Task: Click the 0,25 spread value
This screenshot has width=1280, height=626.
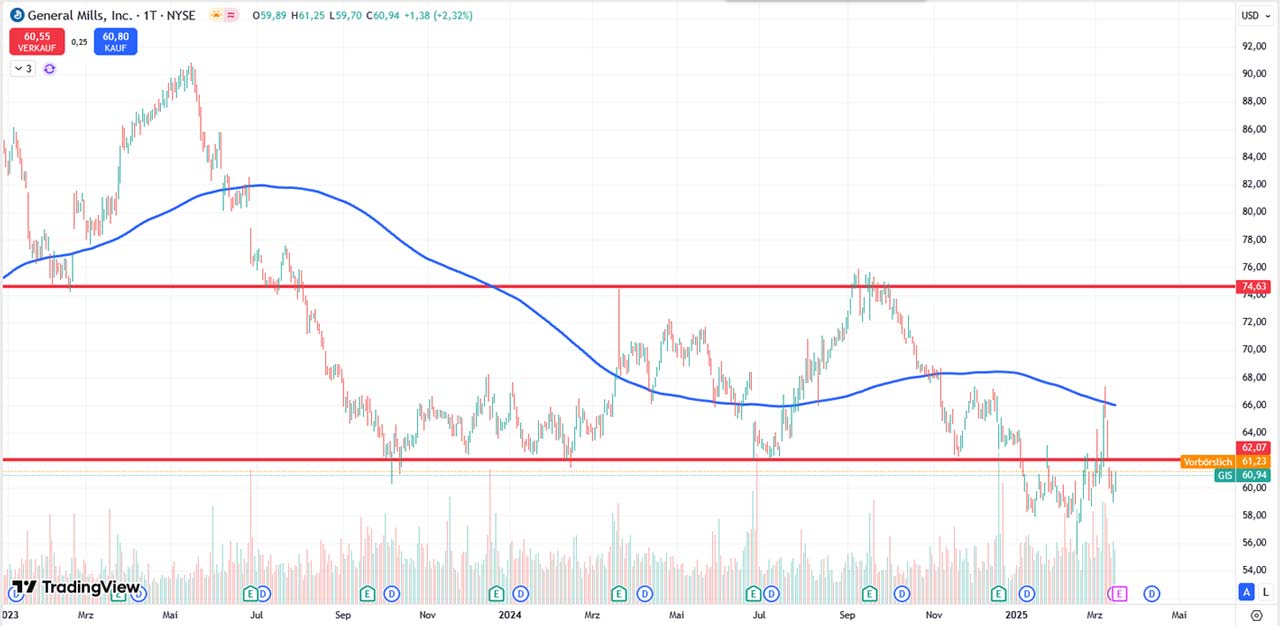Action: click(x=80, y=42)
